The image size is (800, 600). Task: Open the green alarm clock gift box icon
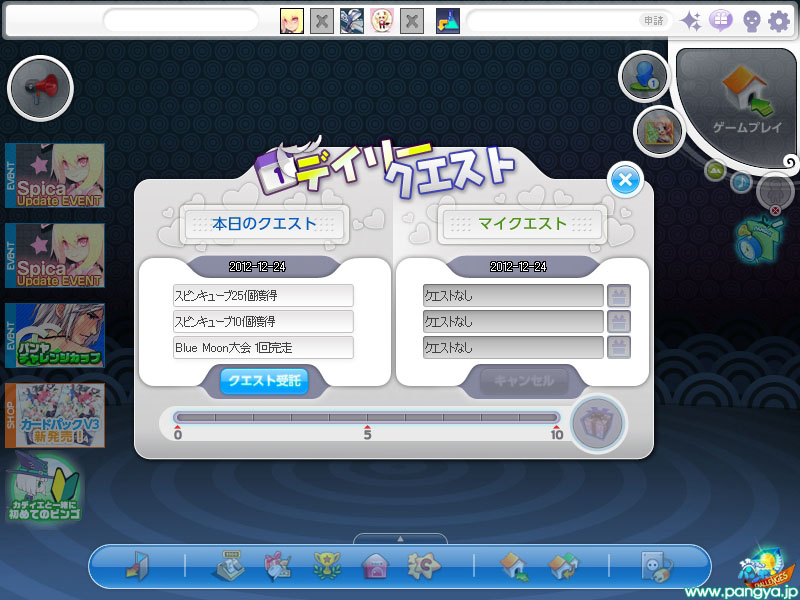[x=759, y=240]
